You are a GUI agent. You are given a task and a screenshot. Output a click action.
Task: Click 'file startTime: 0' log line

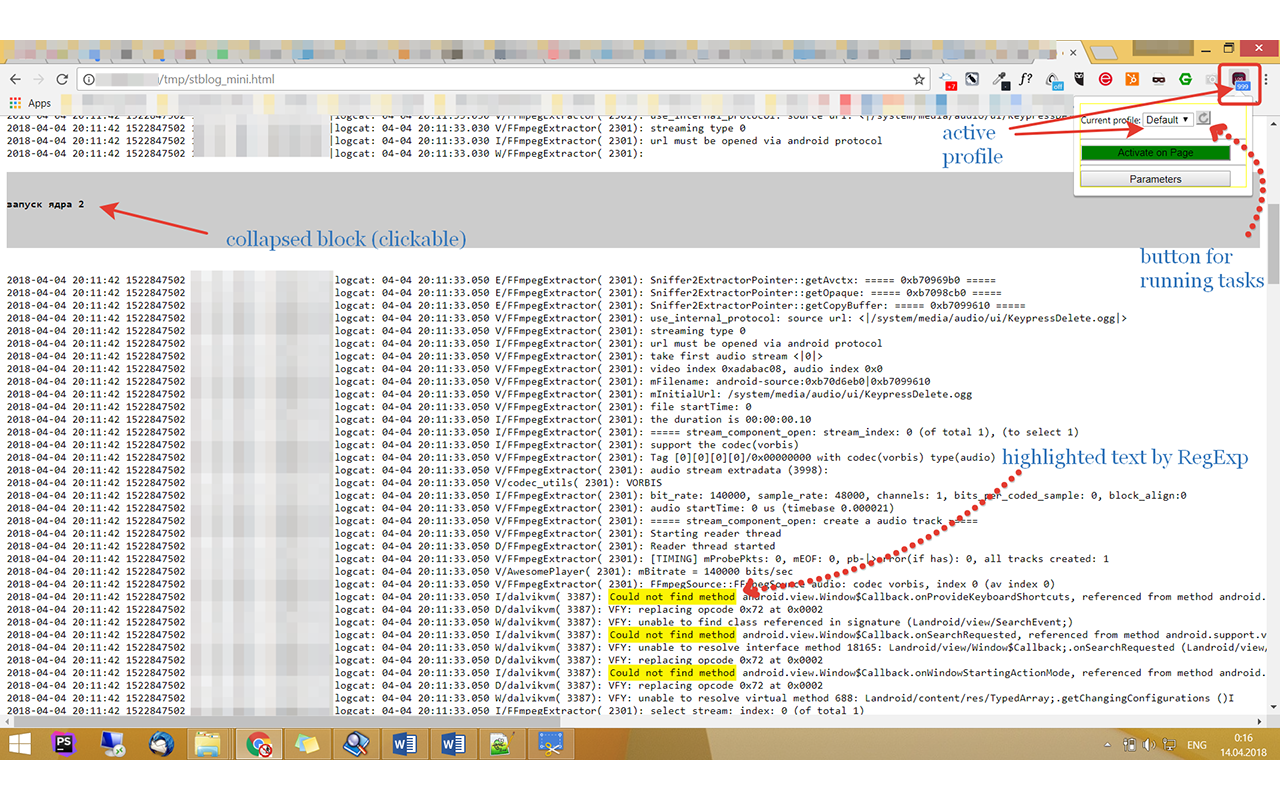click(x=700, y=407)
